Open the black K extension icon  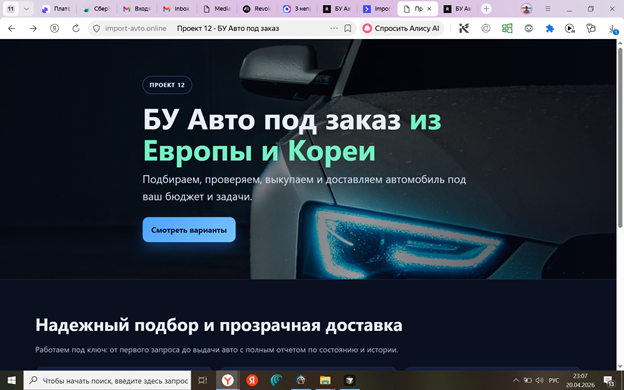pos(464,28)
